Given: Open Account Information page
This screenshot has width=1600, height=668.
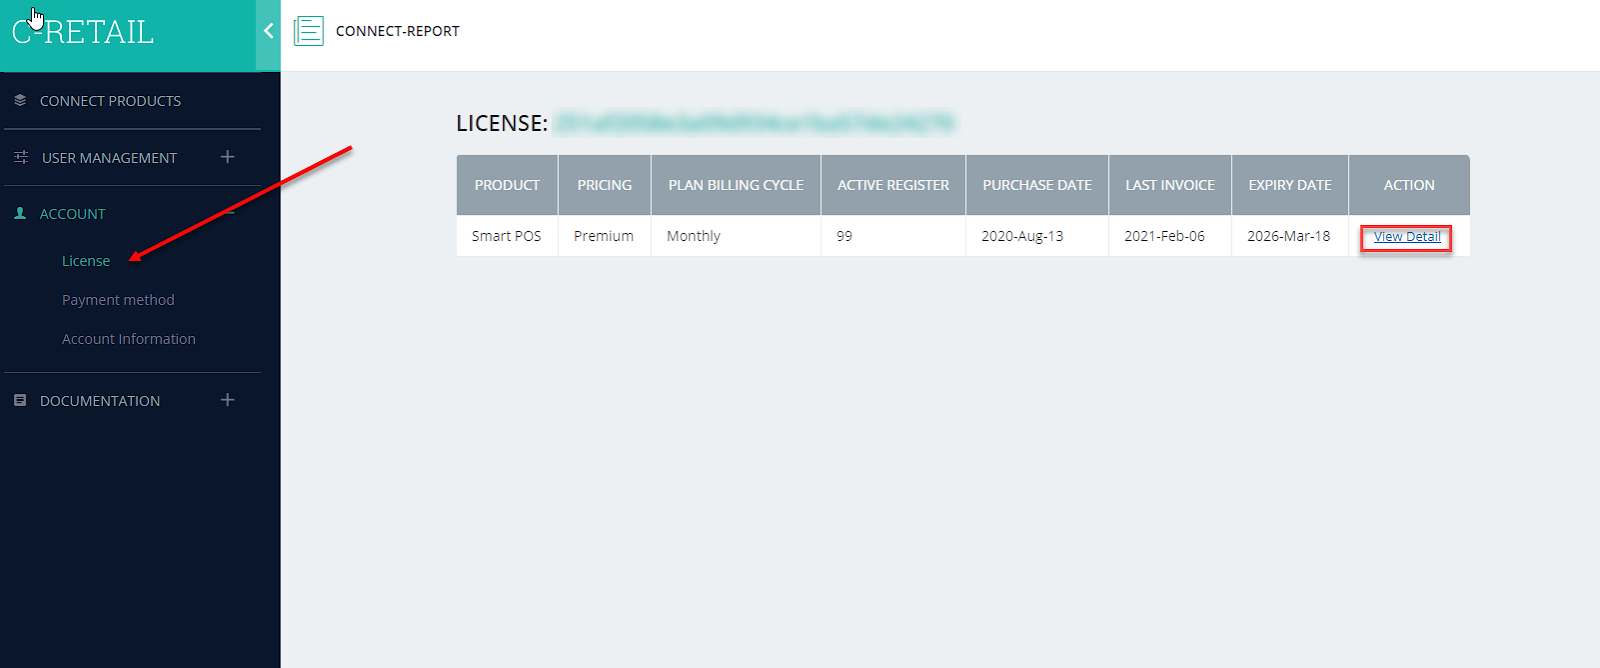Looking at the screenshot, I should 129,339.
